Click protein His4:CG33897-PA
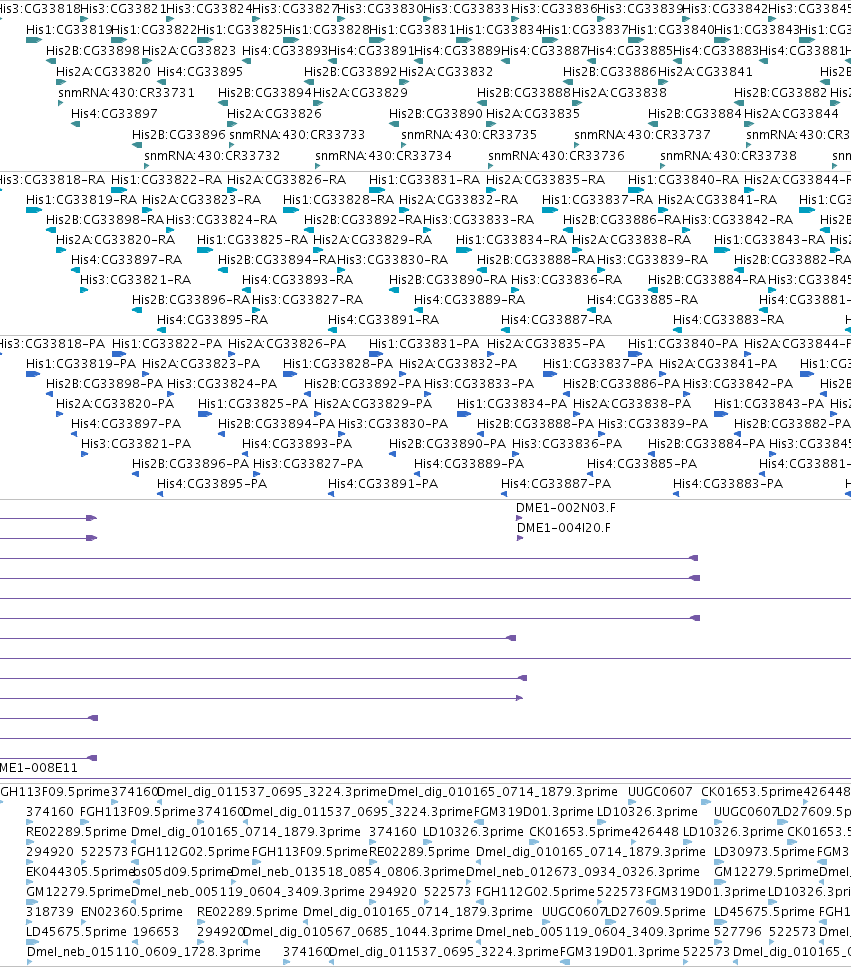The image size is (851, 967). click(126, 424)
